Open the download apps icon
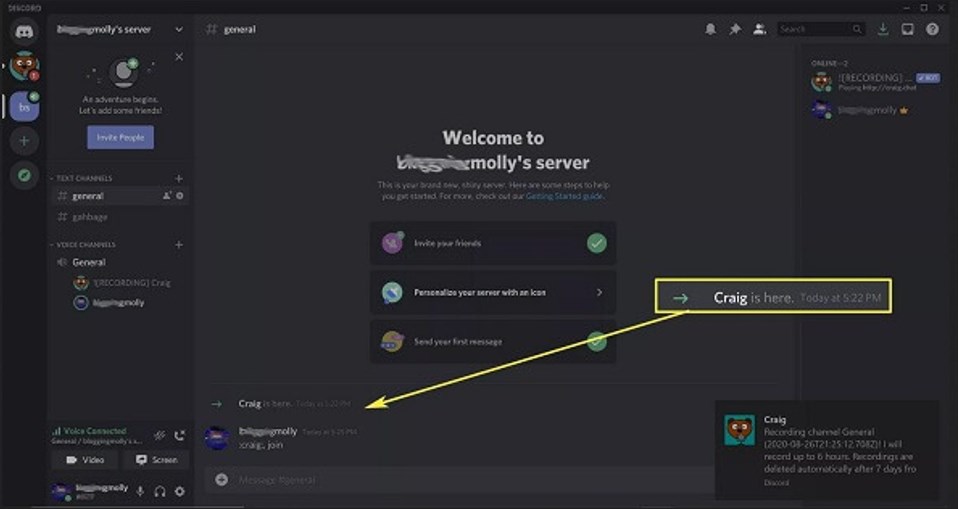 (883, 29)
